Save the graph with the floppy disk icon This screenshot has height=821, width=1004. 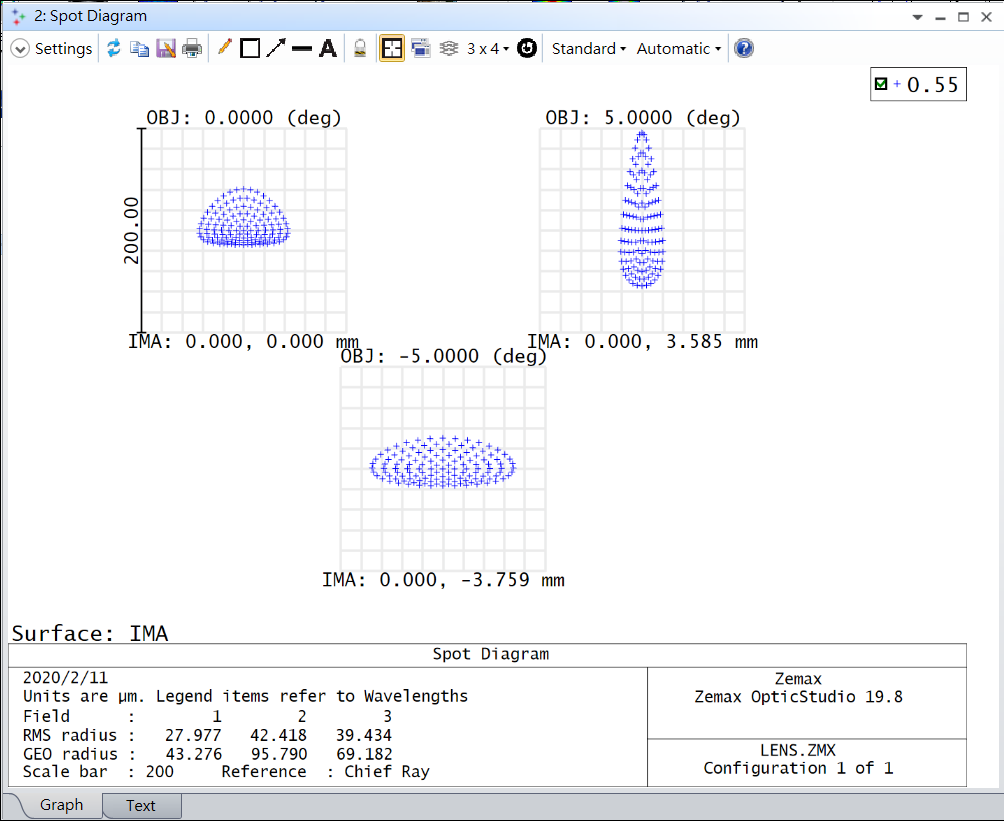tap(166, 48)
